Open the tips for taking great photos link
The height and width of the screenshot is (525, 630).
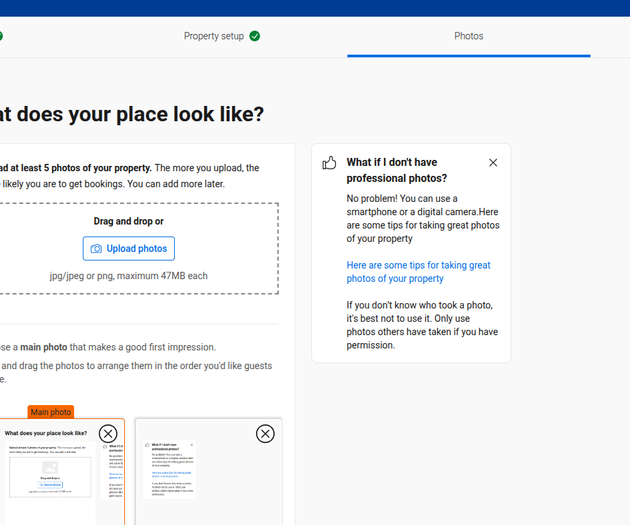[x=418, y=272]
